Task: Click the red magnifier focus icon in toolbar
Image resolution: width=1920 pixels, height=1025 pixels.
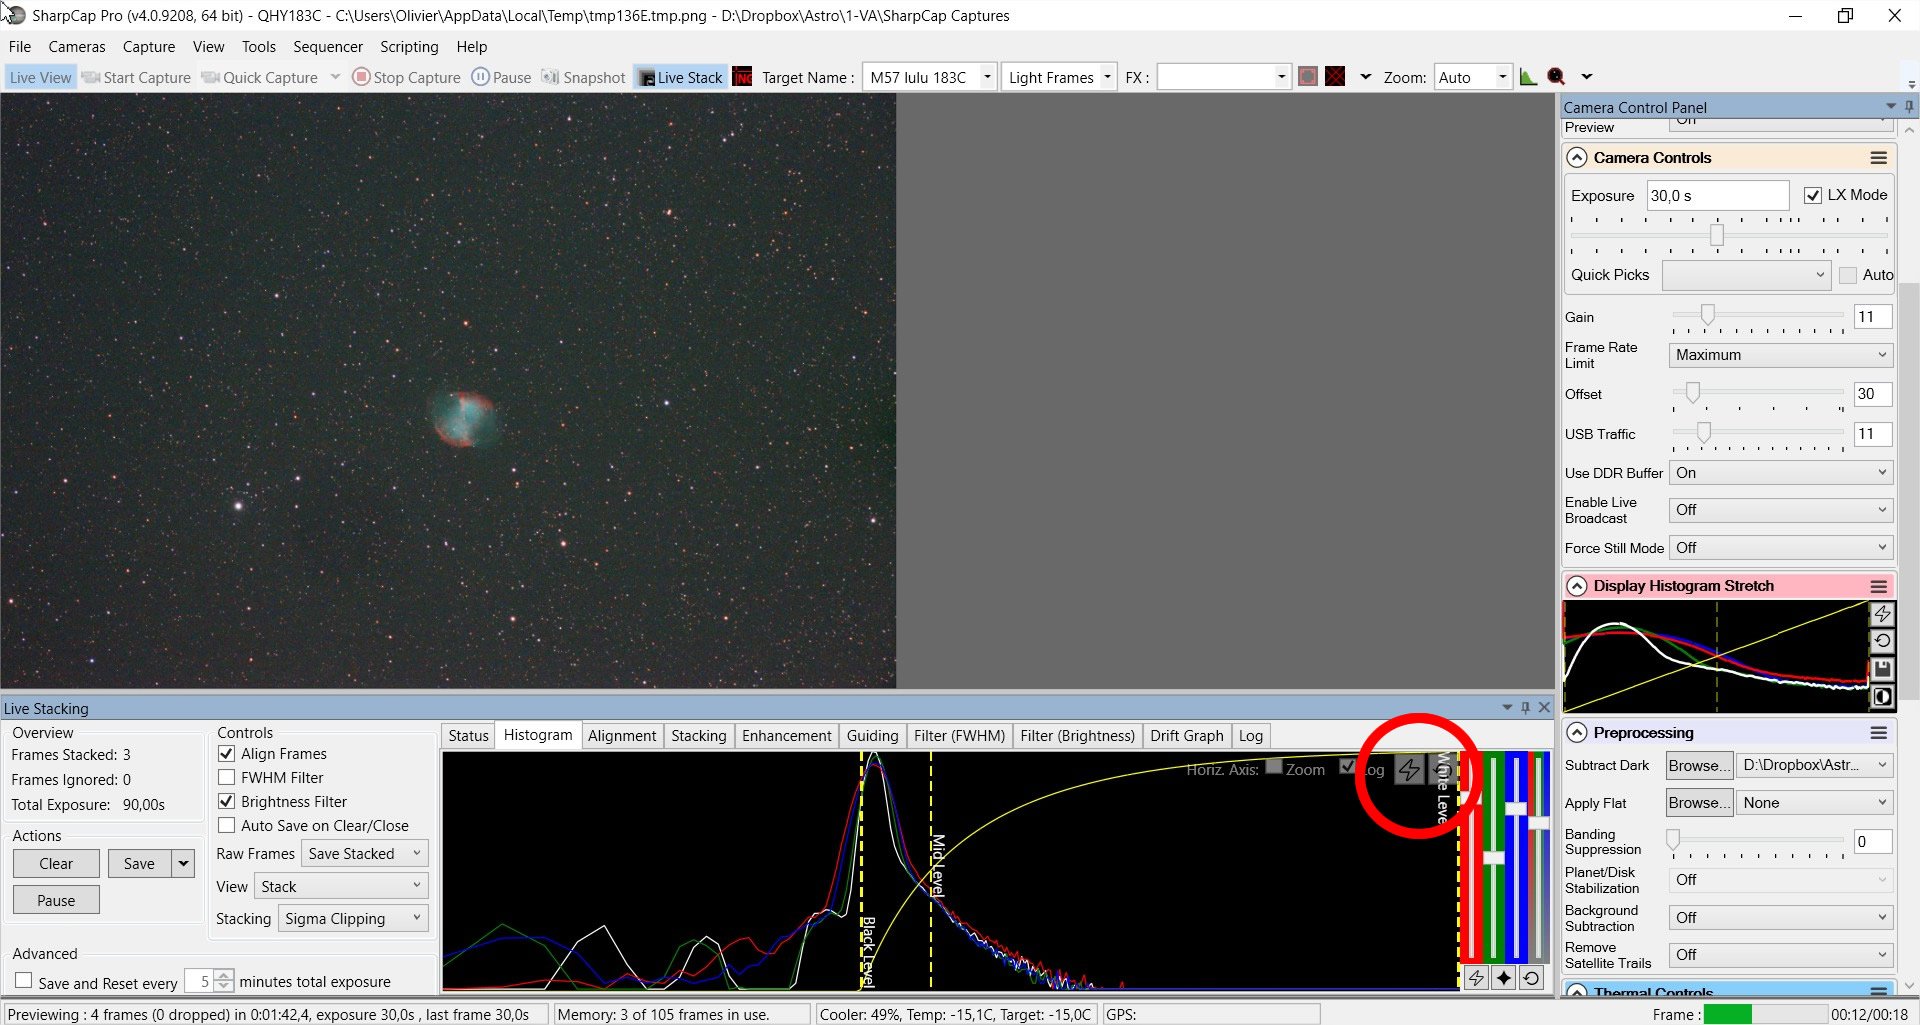Action: coord(1556,77)
